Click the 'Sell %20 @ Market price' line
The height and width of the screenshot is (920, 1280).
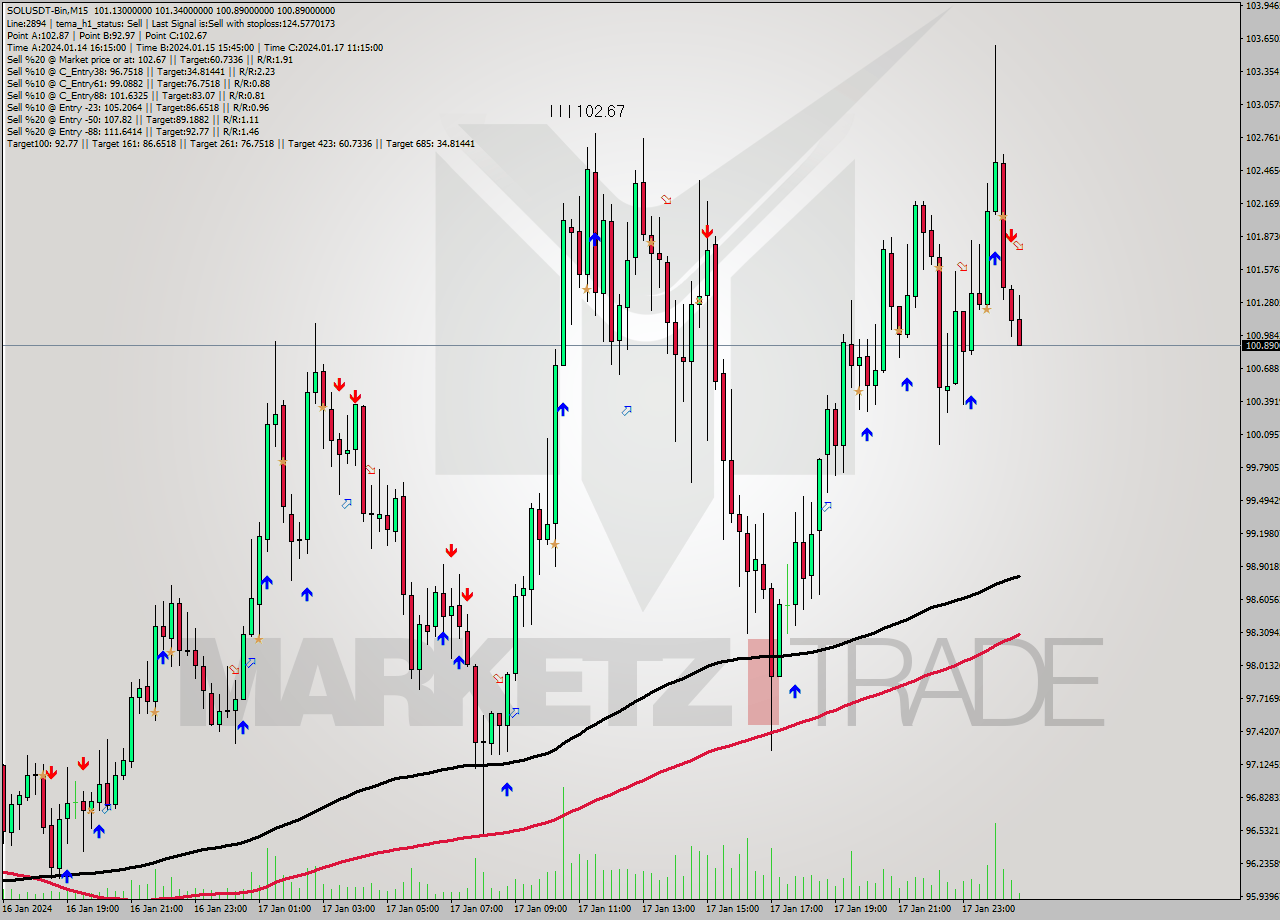click(149, 59)
